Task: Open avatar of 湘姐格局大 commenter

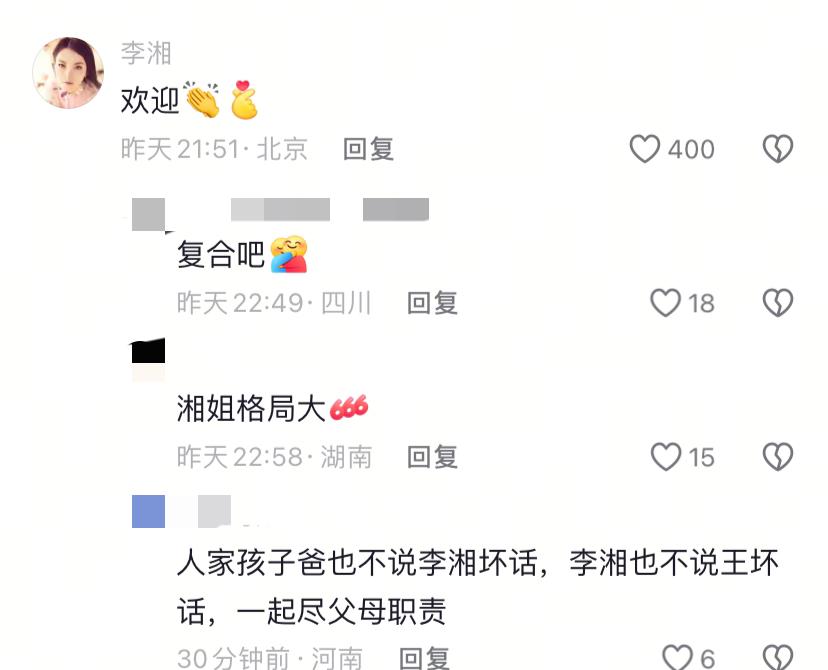Action: [x=148, y=358]
